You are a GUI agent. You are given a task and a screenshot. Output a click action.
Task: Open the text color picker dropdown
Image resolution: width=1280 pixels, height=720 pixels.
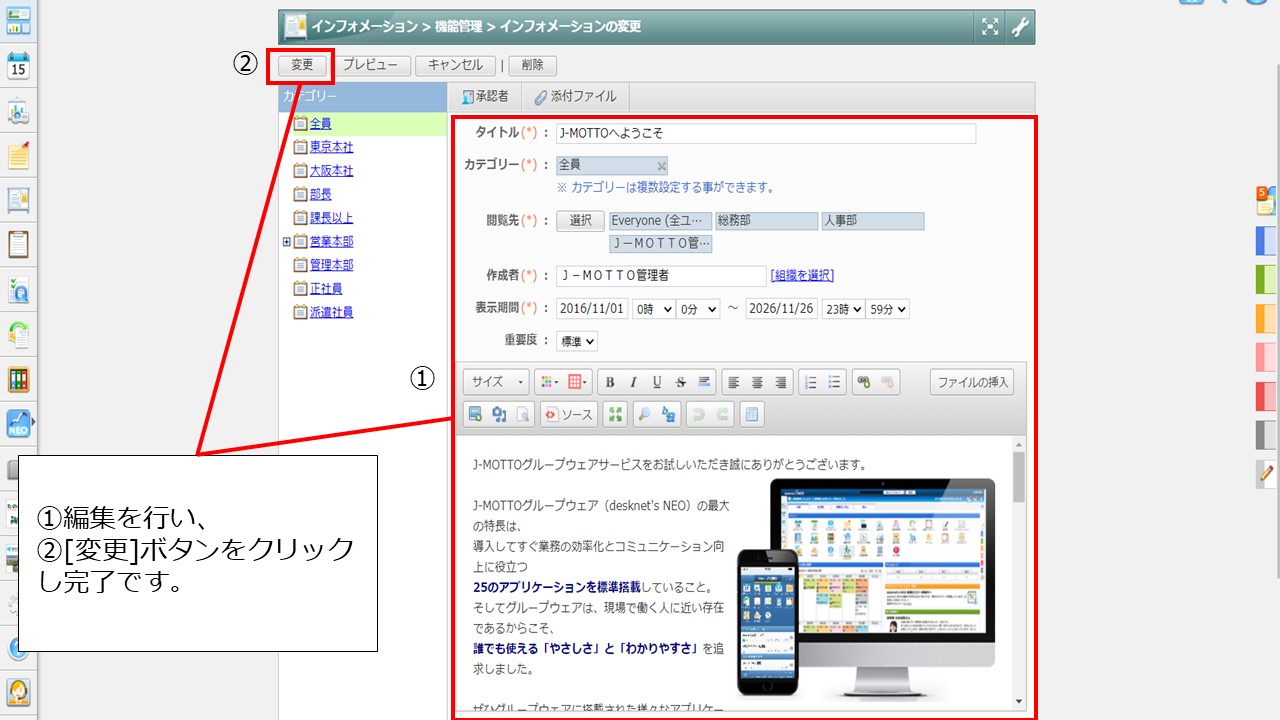tap(549, 382)
